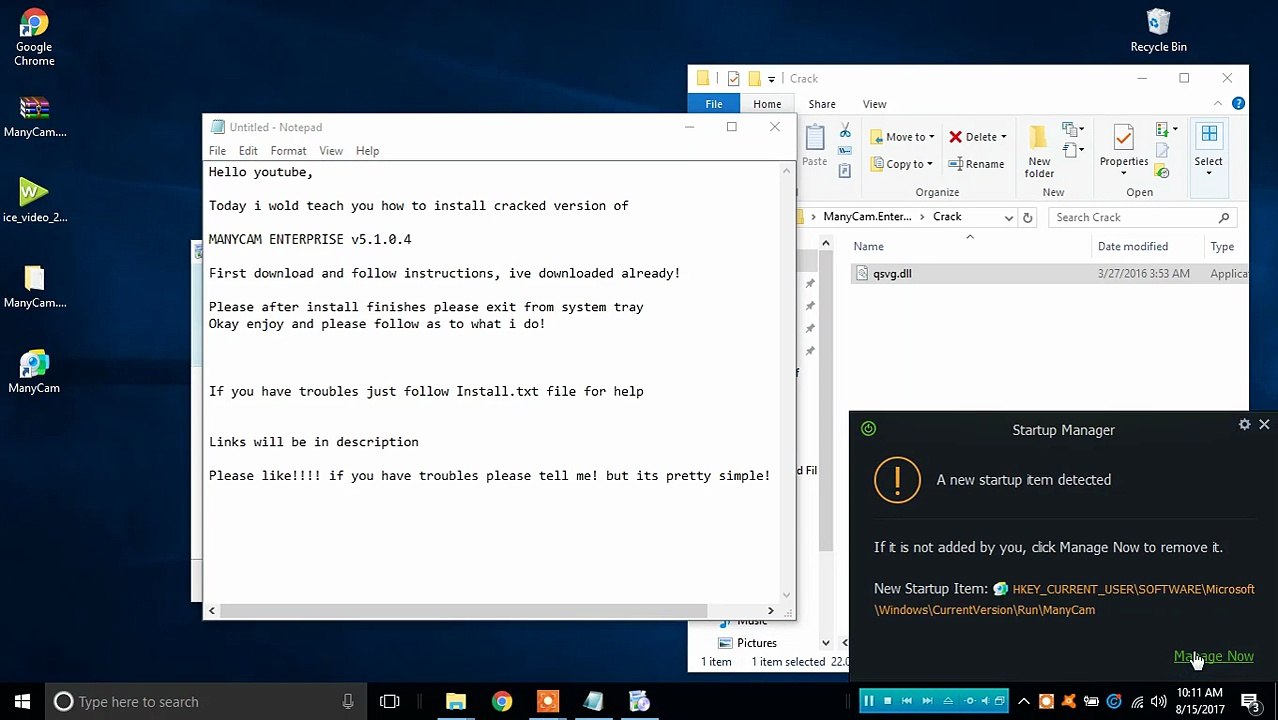Open volume speaker tray icon
1278x720 pixels.
(1158, 701)
